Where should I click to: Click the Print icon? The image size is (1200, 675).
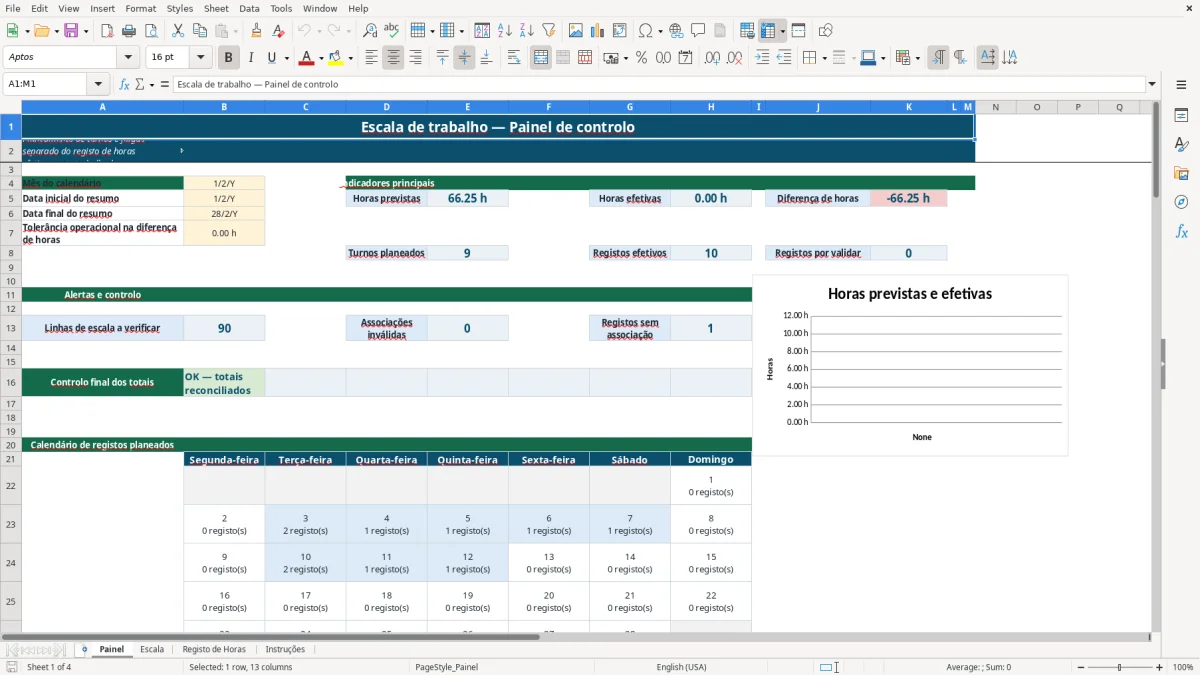tap(129, 31)
